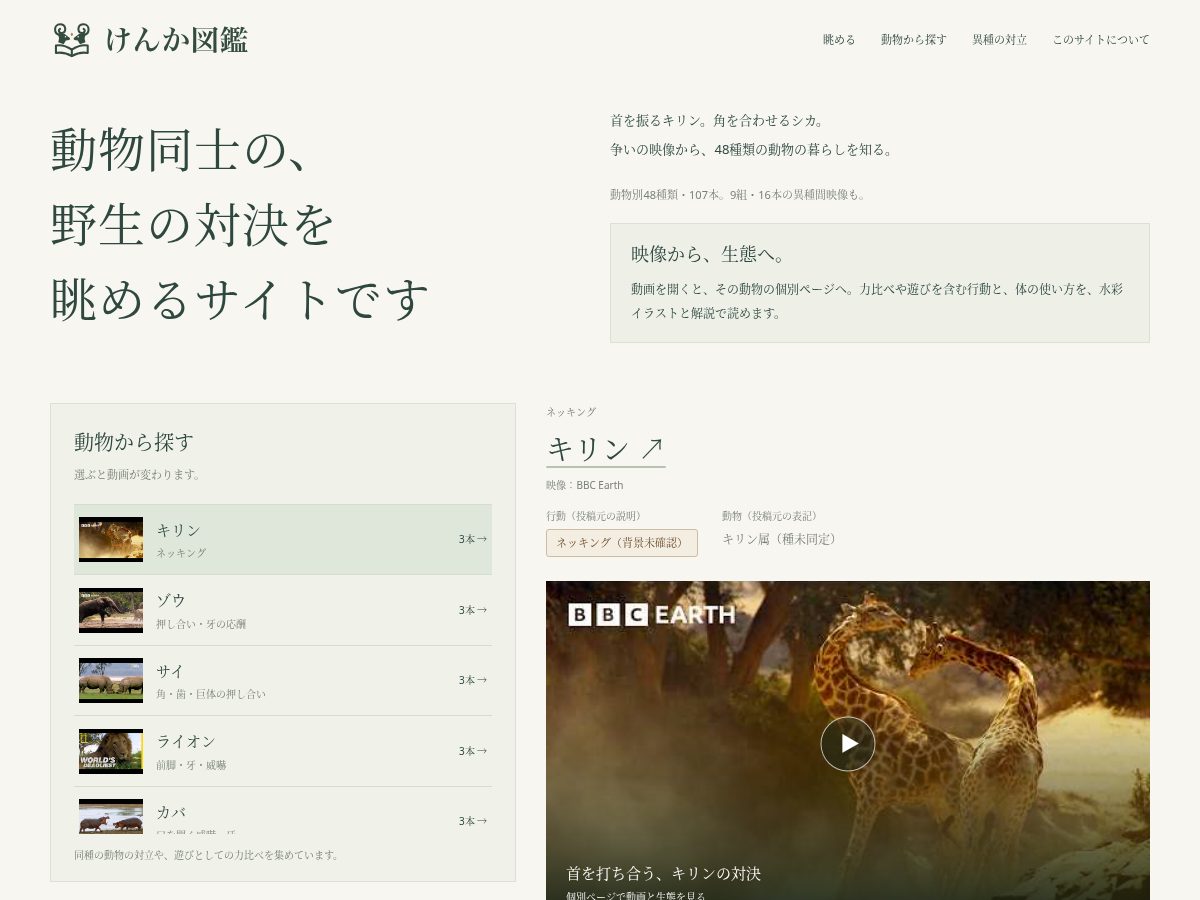1200x900 pixels.
Task: Select the カバ row in the list
Action: coord(283,811)
